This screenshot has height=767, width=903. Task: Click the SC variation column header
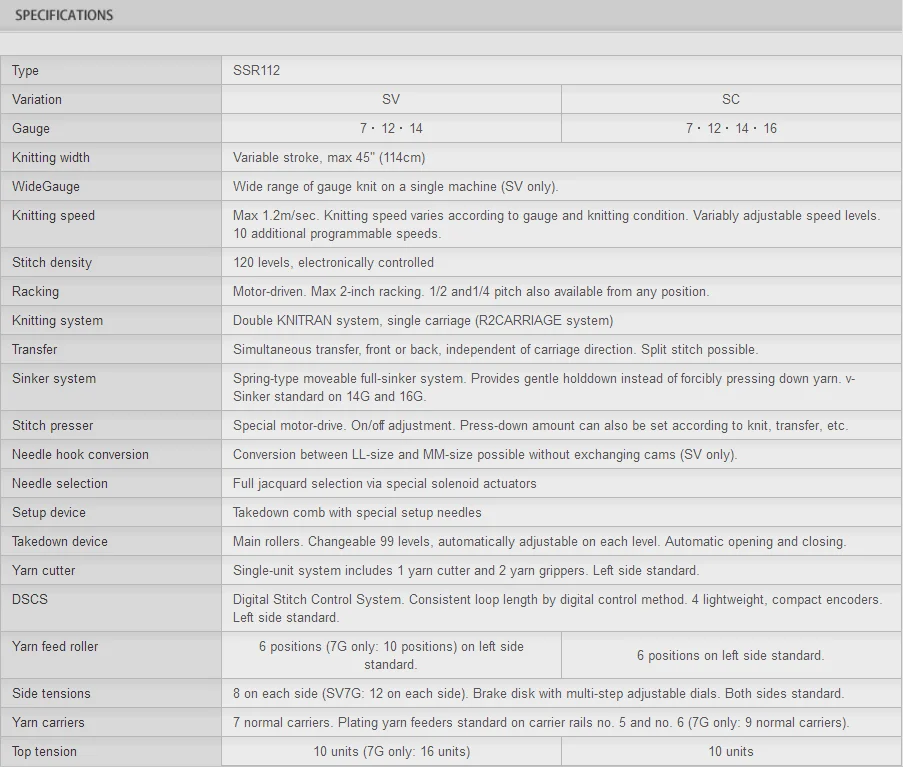[731, 100]
